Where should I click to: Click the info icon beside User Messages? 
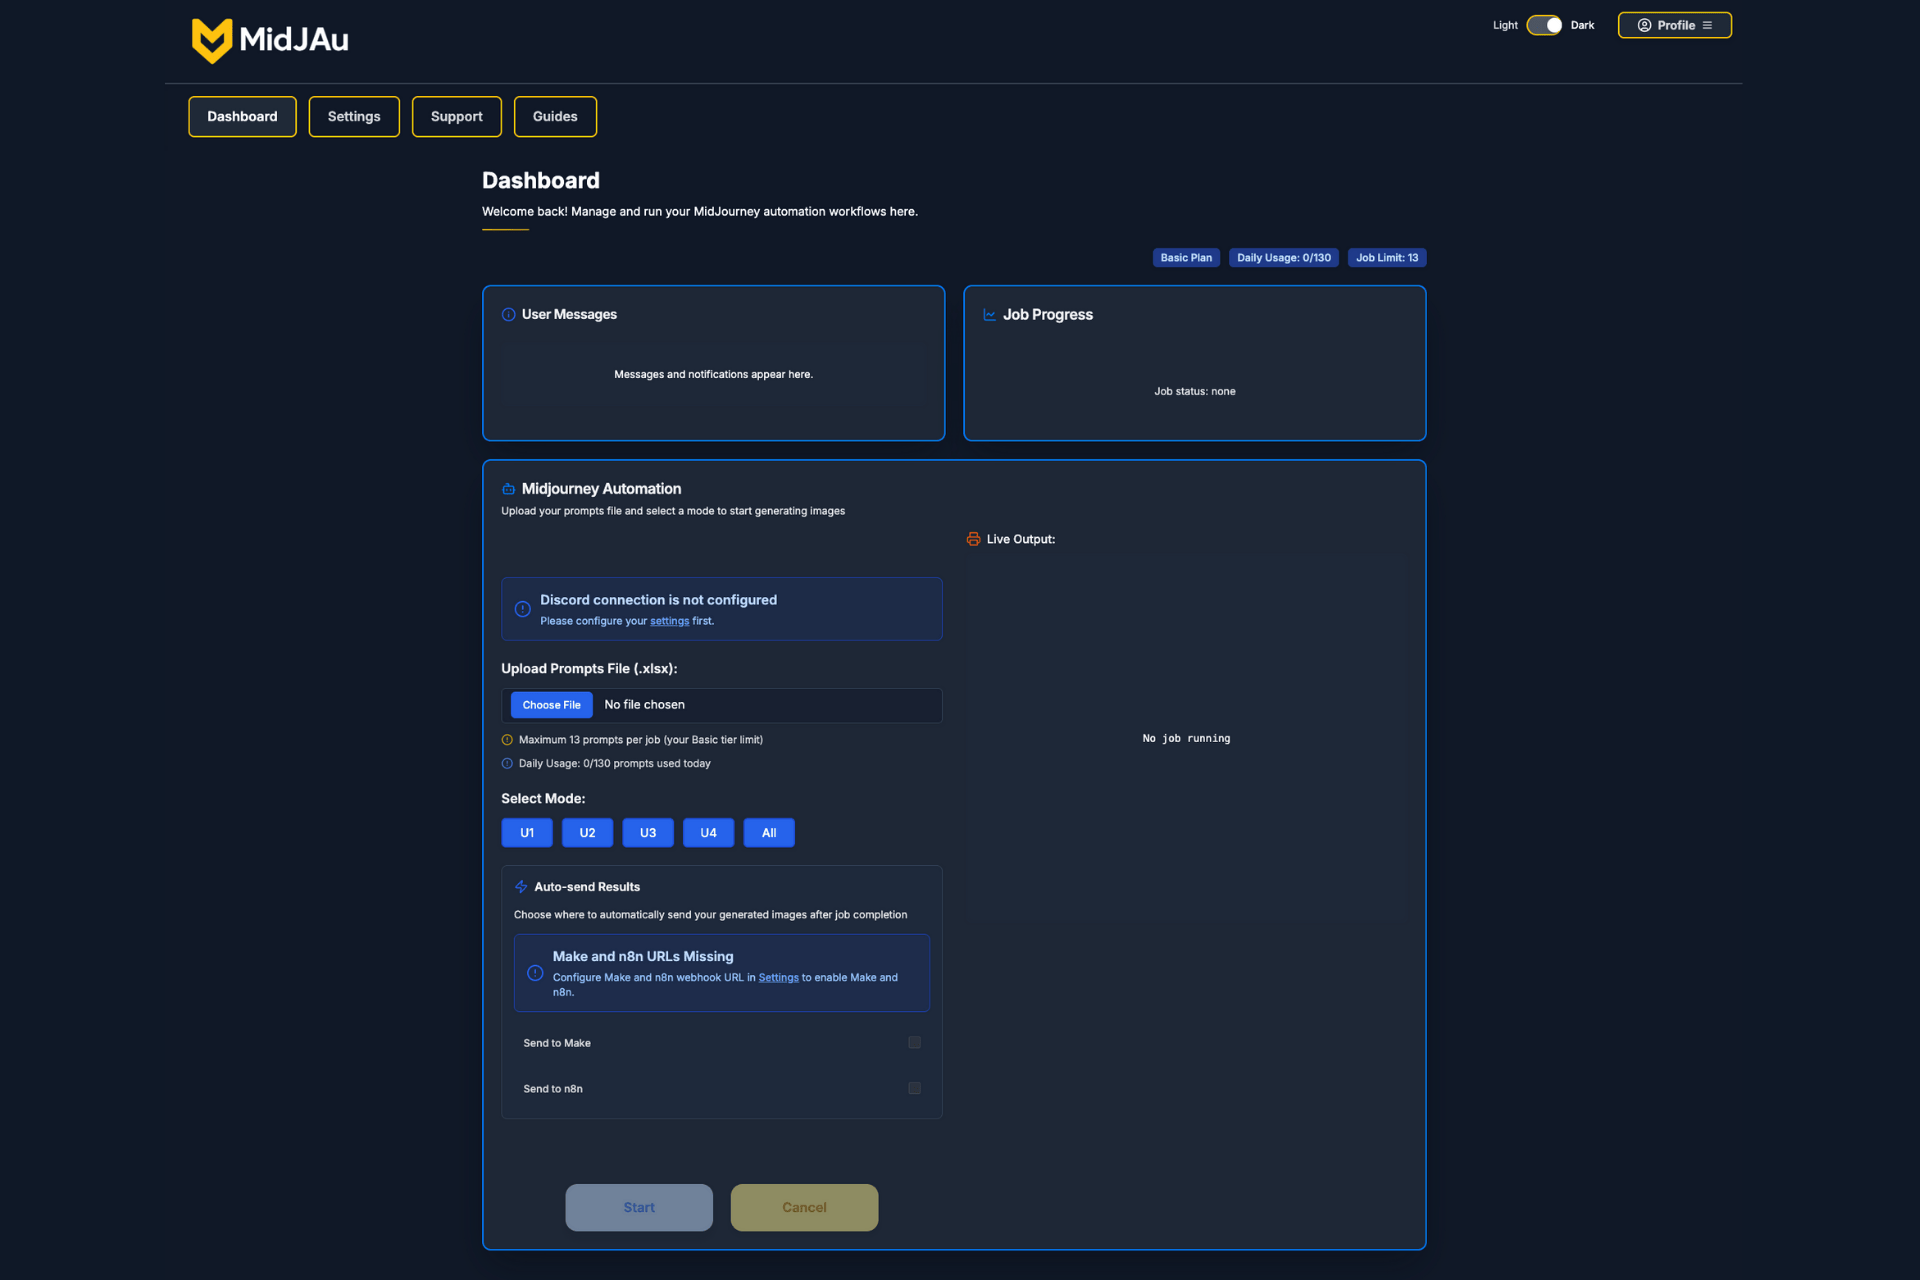(508, 314)
